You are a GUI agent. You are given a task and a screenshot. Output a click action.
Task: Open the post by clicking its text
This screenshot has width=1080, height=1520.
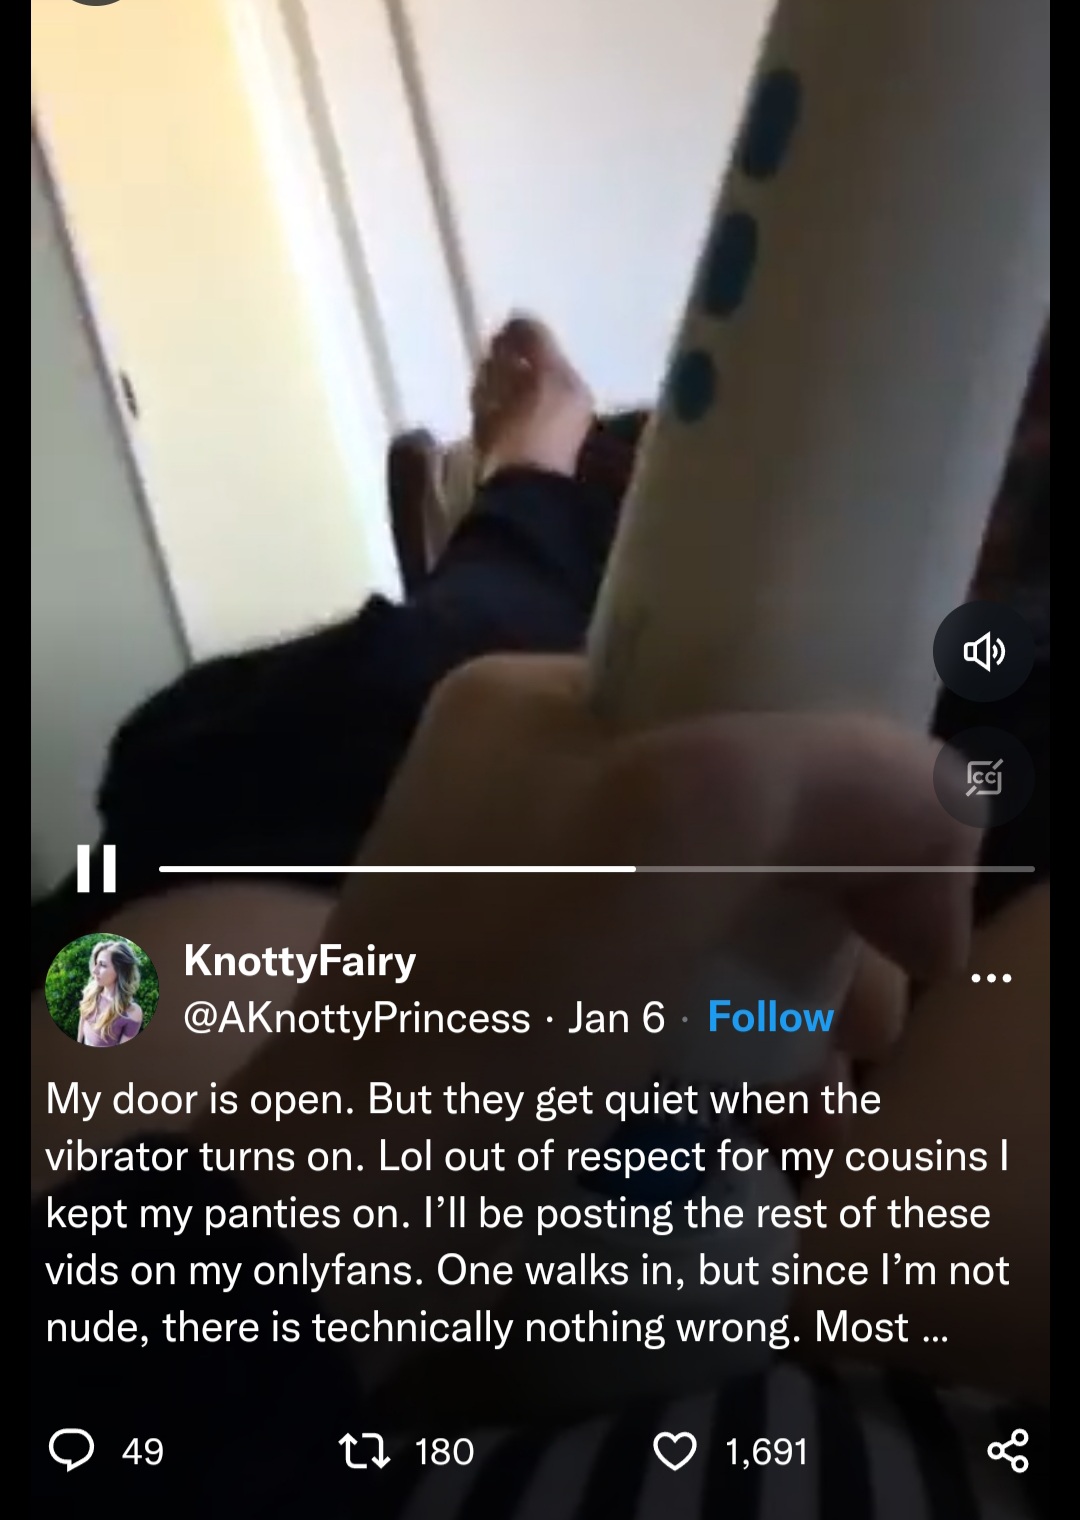tap(528, 1213)
